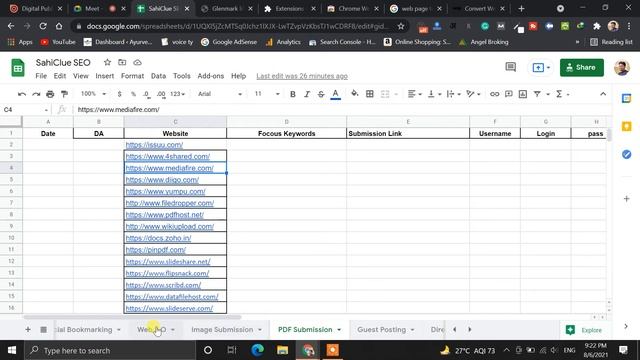Viewport: 640px width, 360px height.
Task: Open Google Keep side panel icon
Action: click(627, 127)
